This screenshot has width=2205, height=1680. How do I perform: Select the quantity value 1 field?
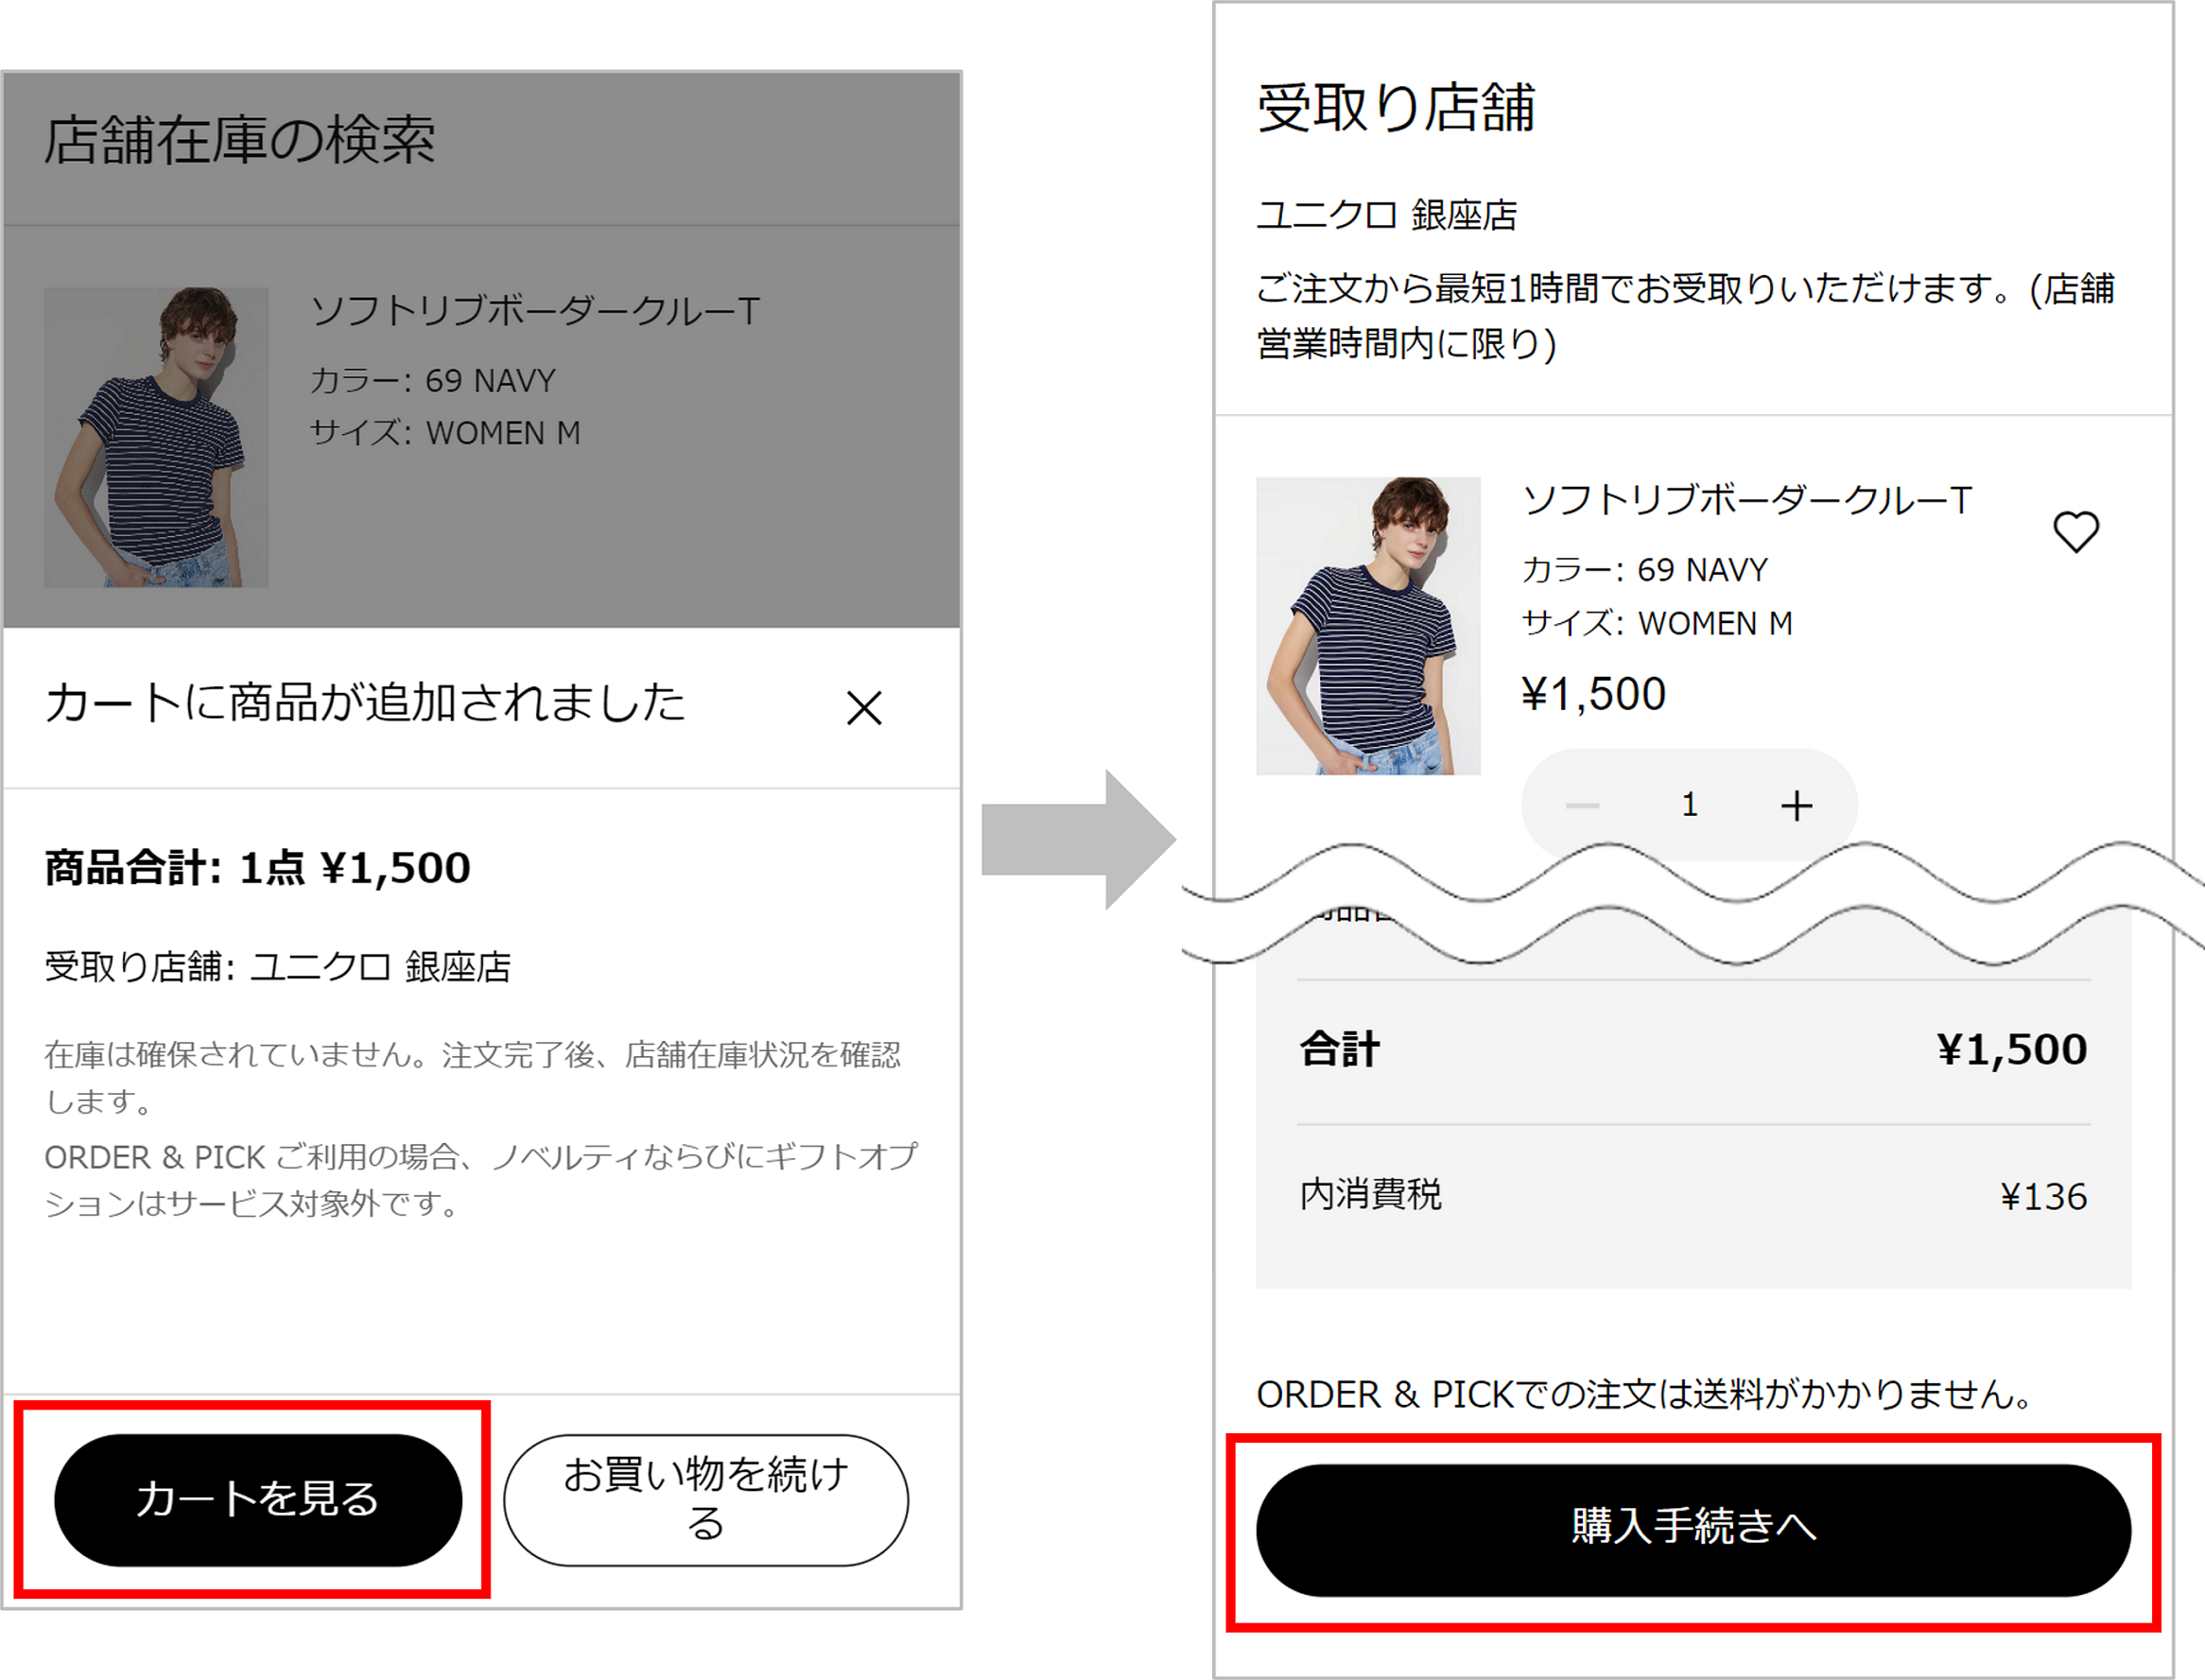[1690, 805]
